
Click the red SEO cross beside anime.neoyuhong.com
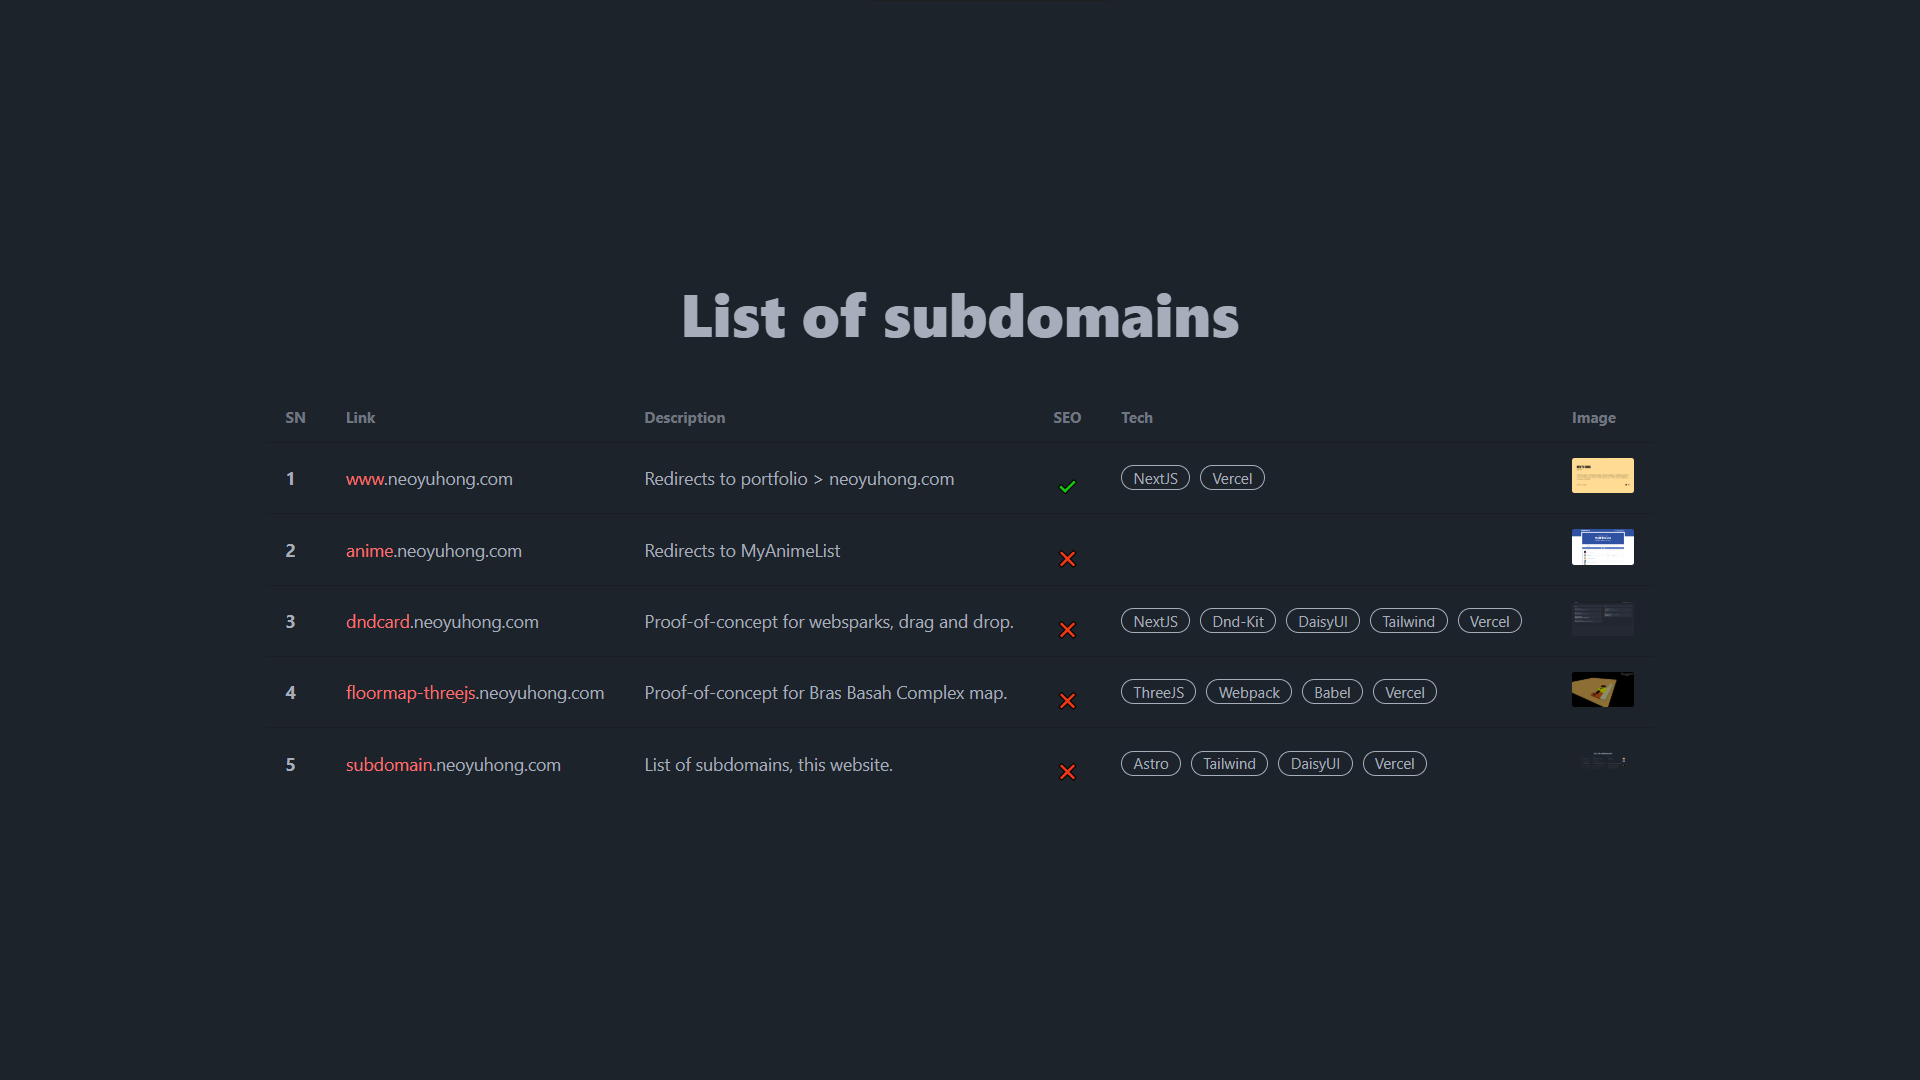click(x=1067, y=559)
